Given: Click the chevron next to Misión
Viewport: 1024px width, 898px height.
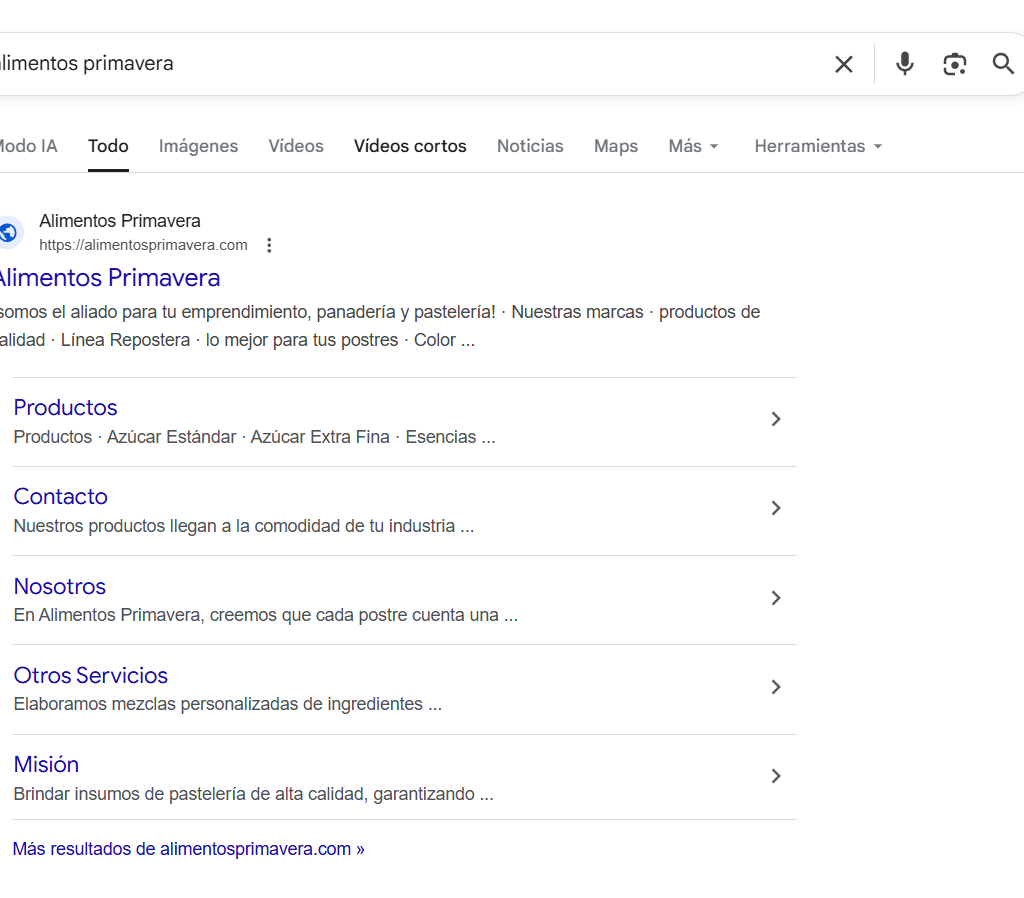Looking at the screenshot, I should tap(775, 776).
